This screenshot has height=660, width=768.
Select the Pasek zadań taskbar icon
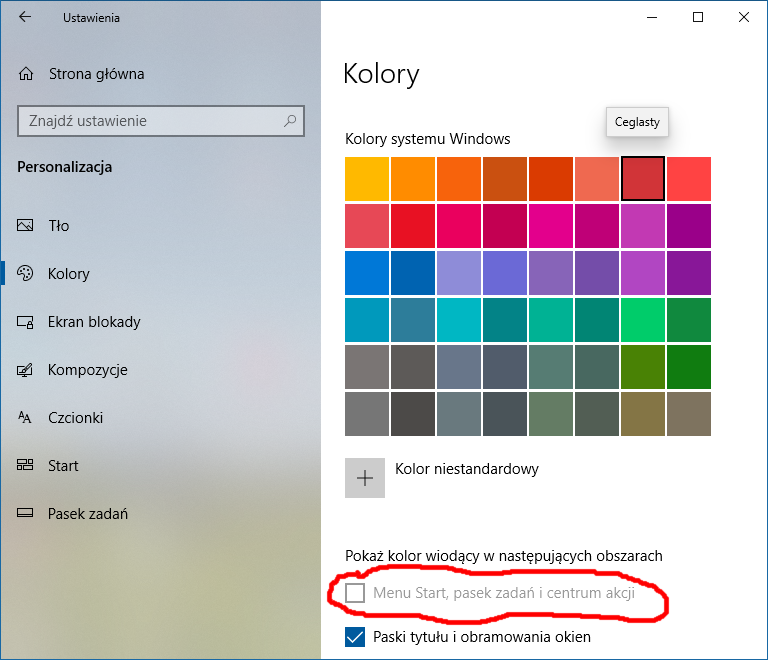click(x=25, y=513)
